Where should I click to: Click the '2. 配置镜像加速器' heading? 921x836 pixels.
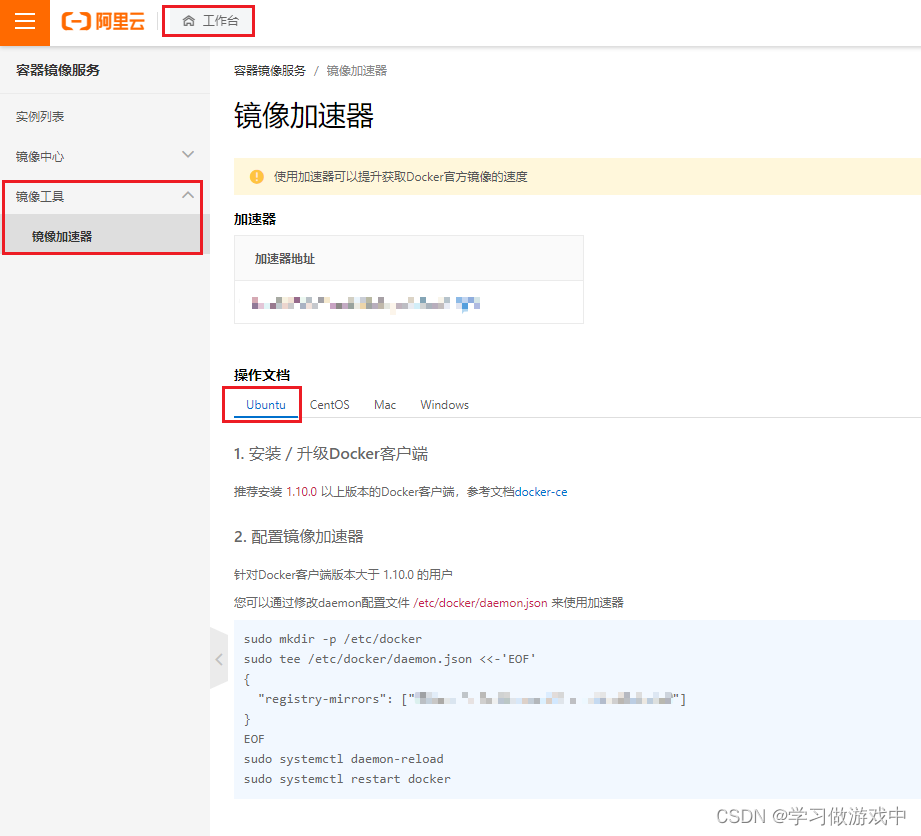pos(298,536)
